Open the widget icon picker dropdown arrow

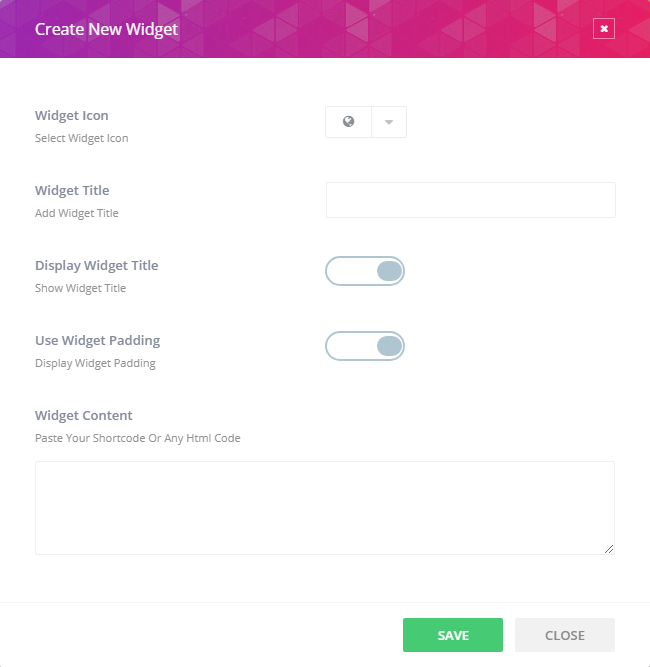389,122
